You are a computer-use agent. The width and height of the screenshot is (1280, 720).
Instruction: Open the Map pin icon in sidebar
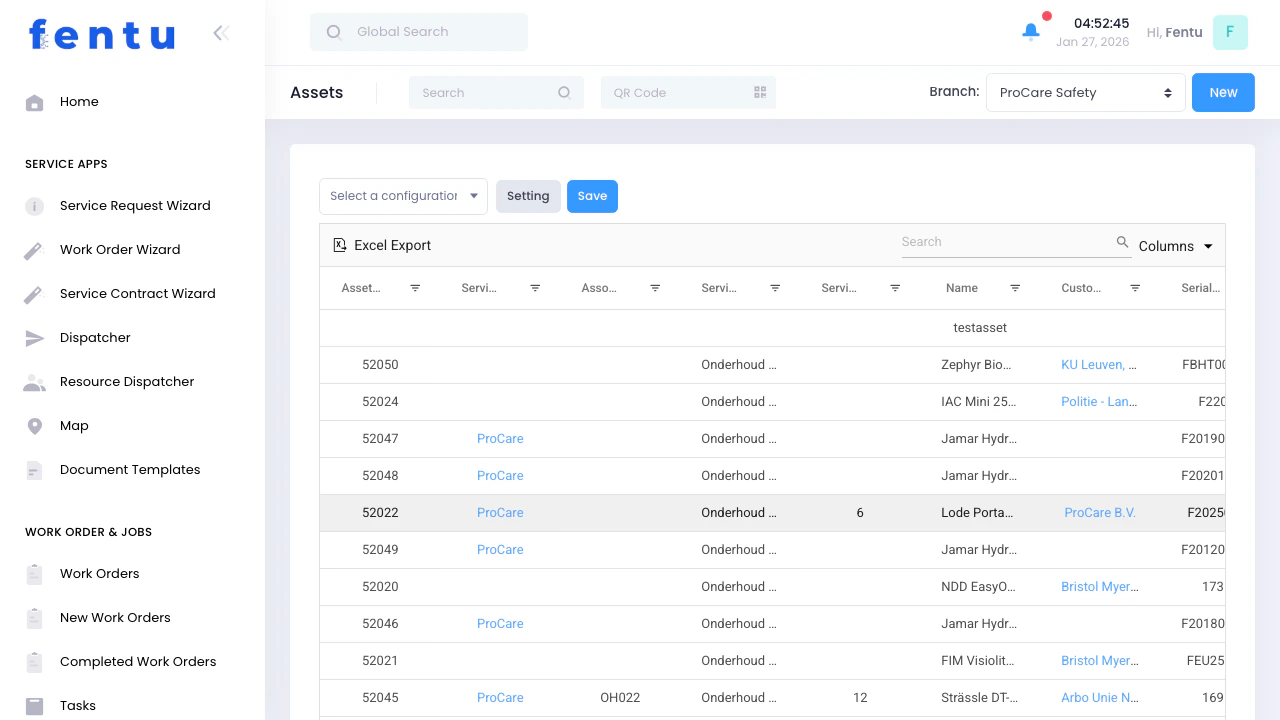tap(34, 425)
